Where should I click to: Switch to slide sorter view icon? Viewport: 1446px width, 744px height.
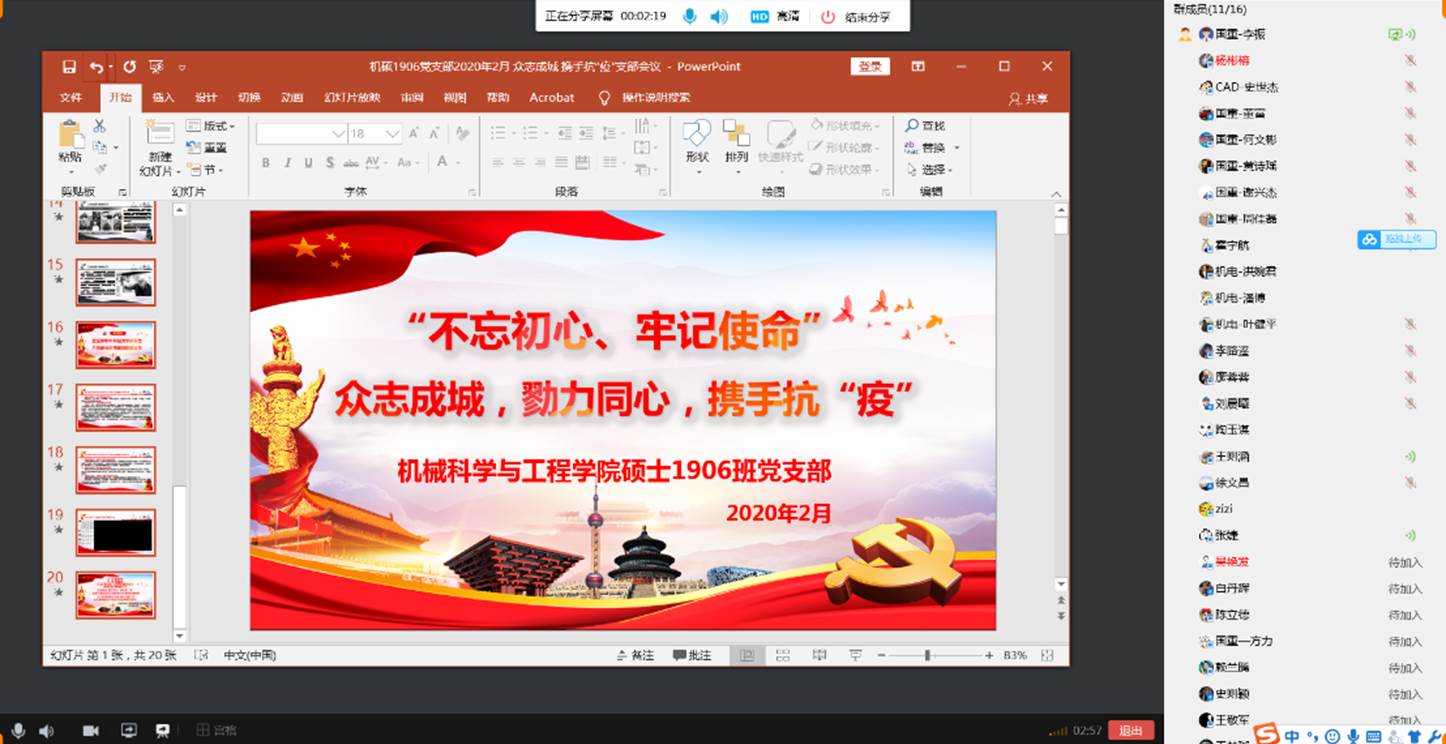[783, 655]
